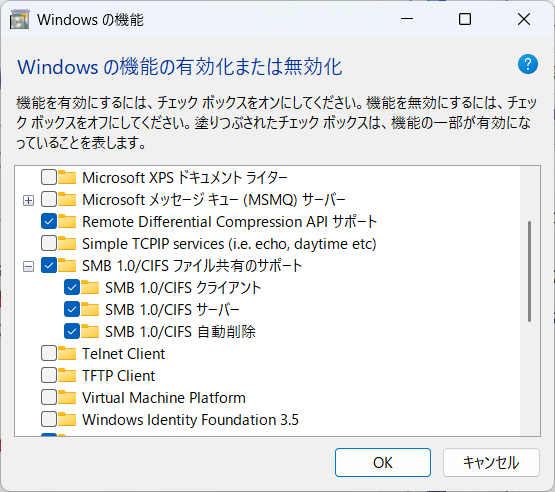Confirm changes with the OK button
Screen dimensions: 555x492
click(x=383, y=462)
